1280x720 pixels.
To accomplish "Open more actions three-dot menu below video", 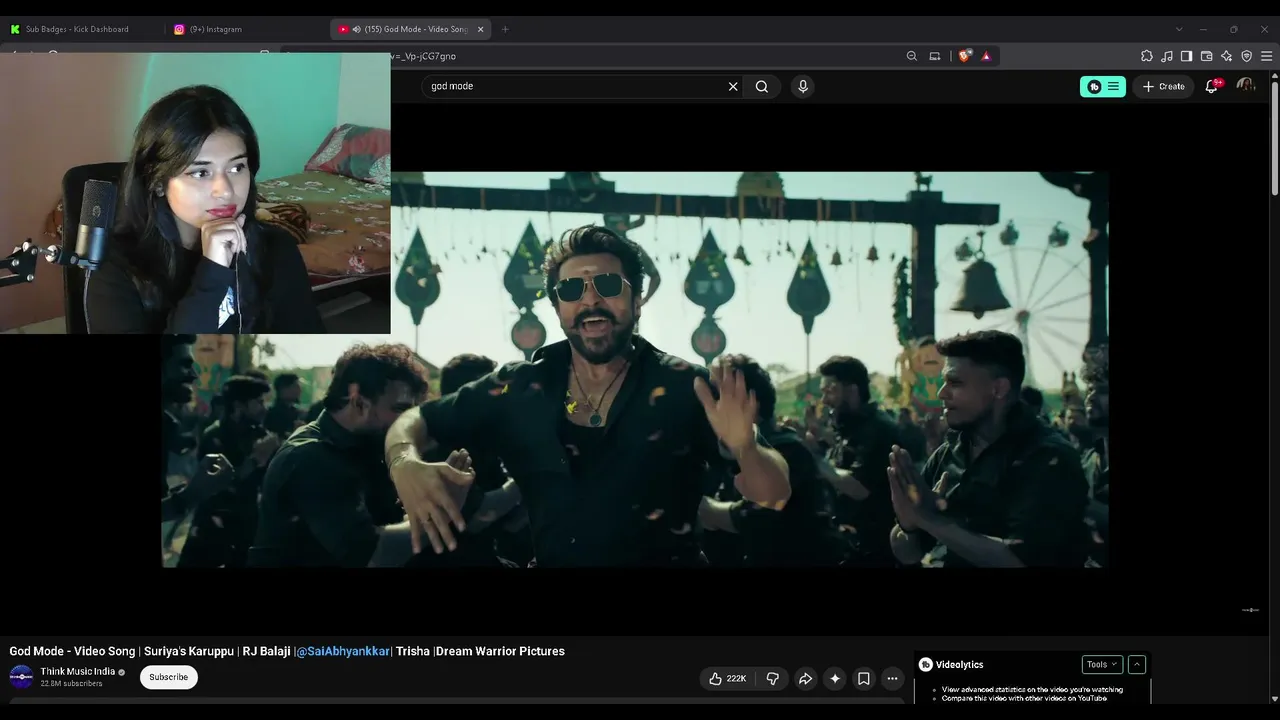I will point(892,679).
